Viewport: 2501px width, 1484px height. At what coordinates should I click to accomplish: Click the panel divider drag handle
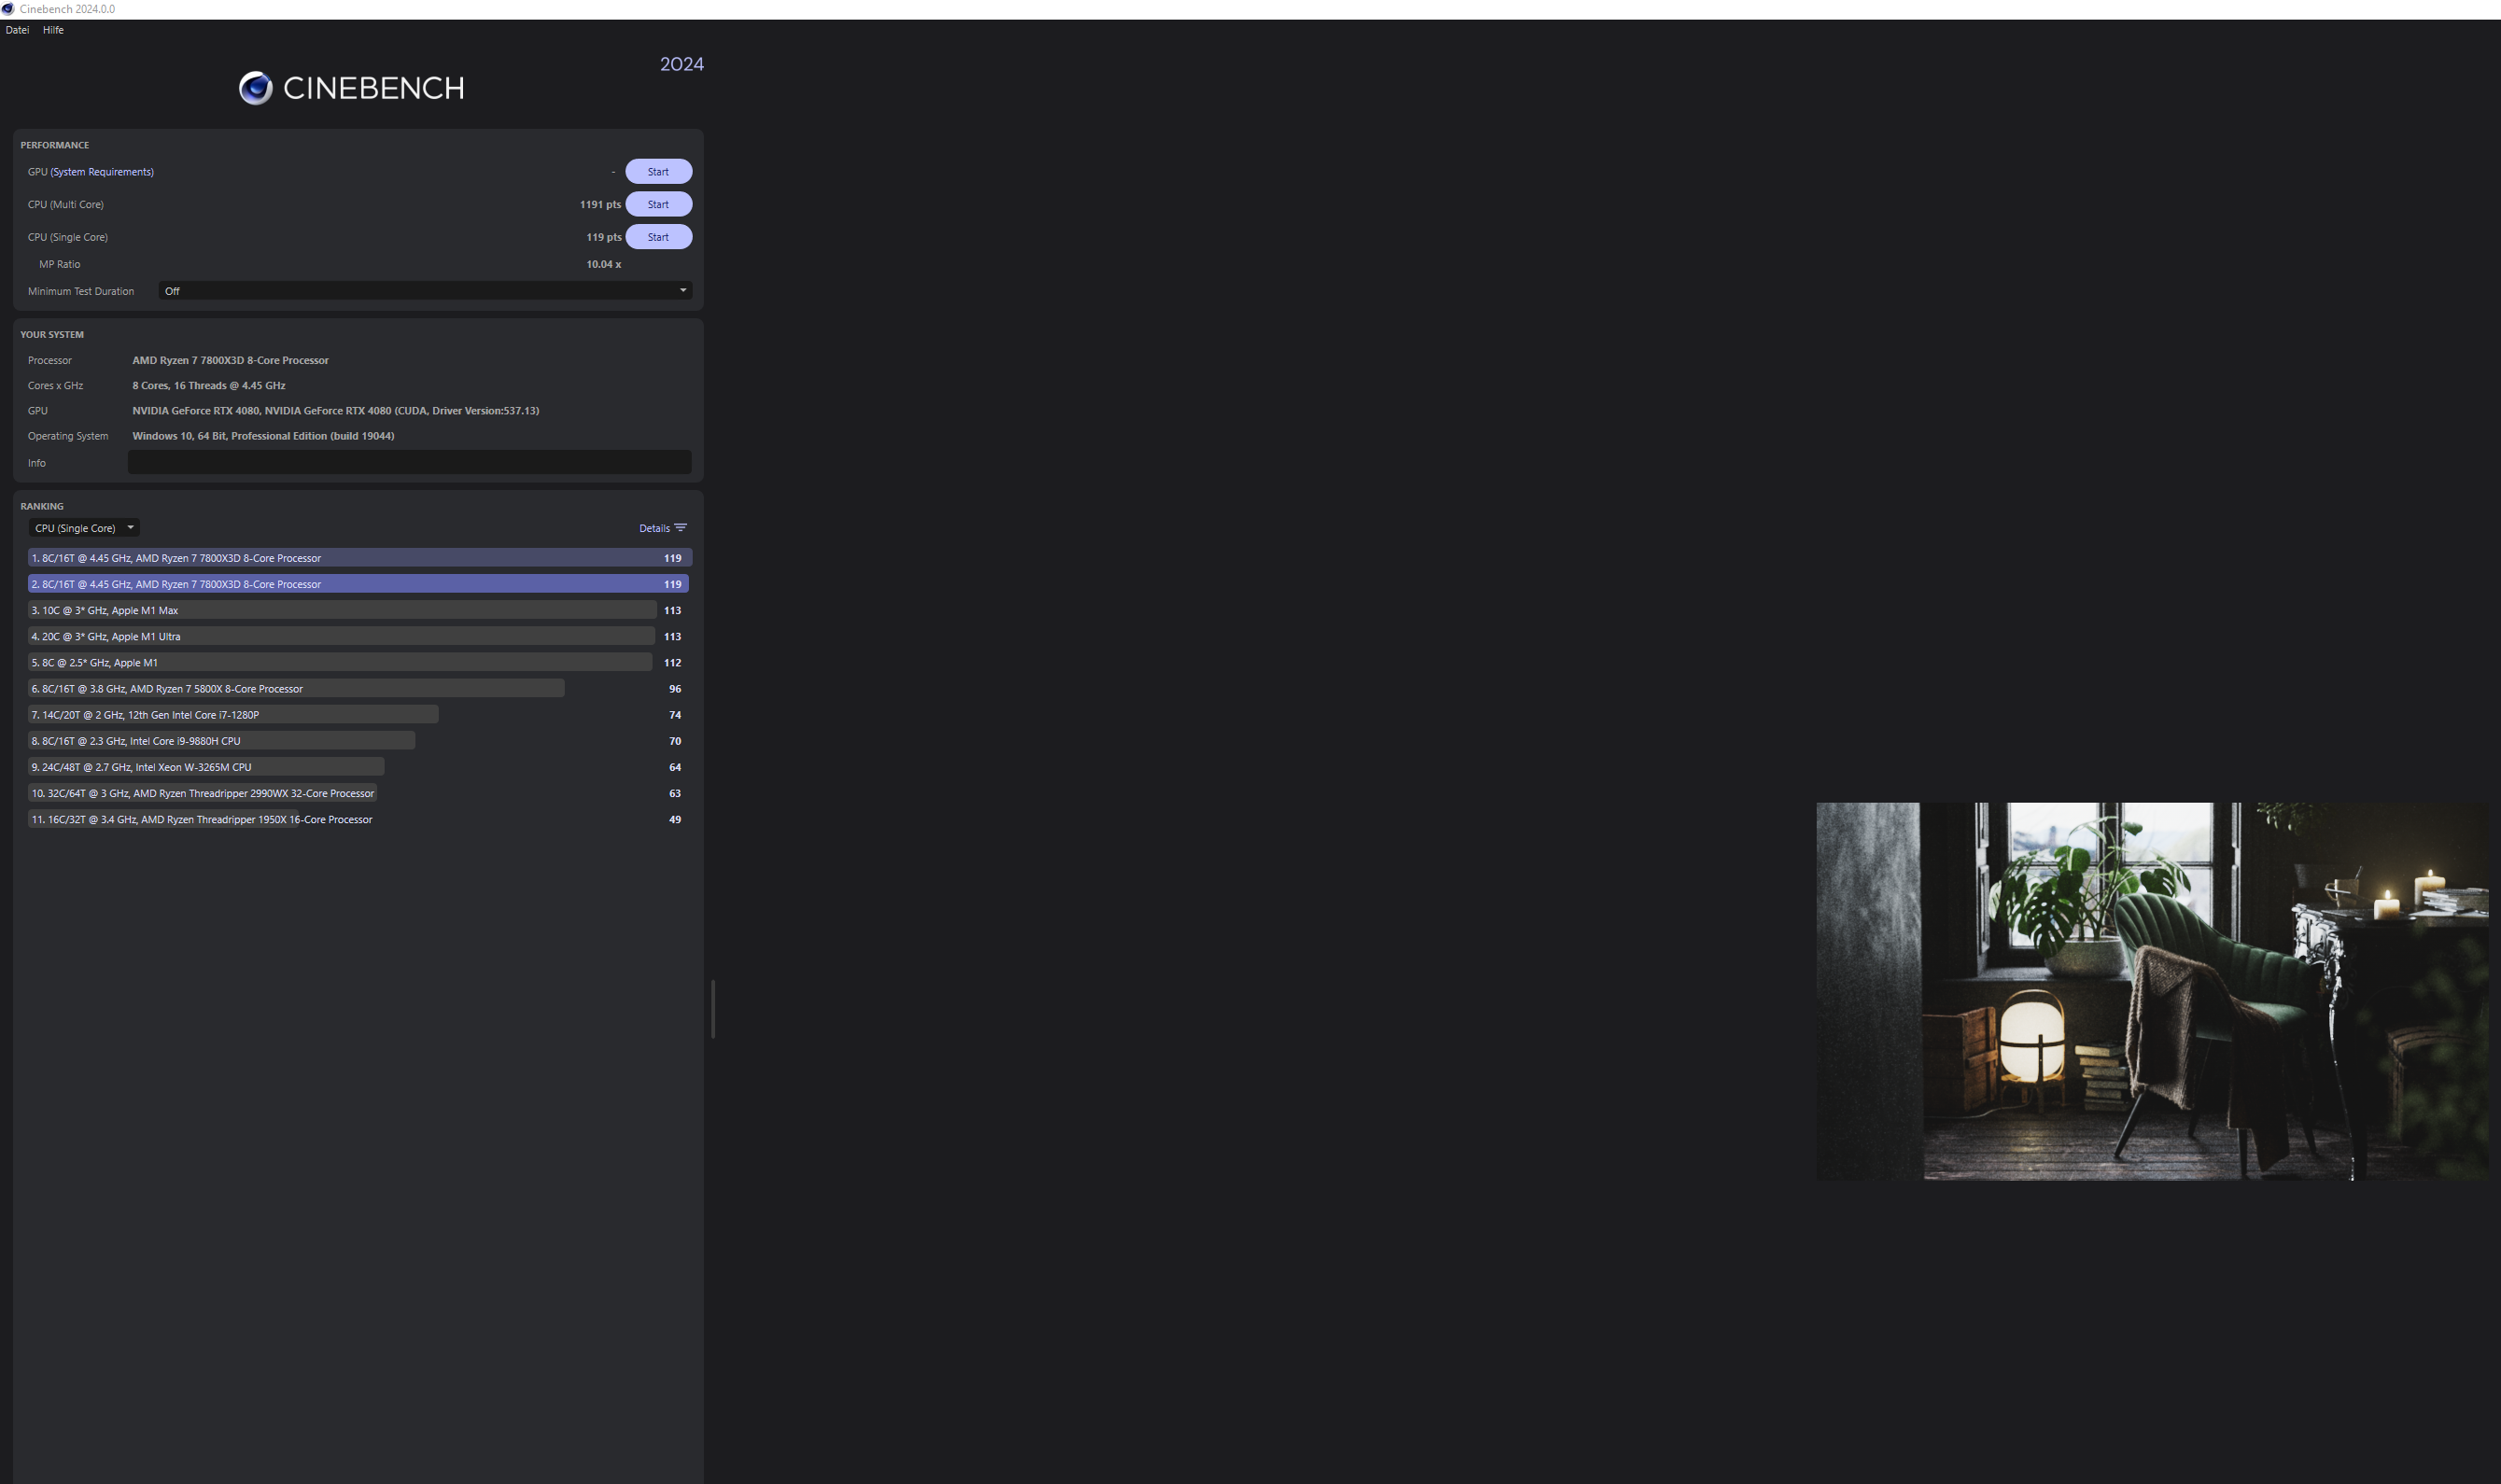click(x=712, y=1008)
